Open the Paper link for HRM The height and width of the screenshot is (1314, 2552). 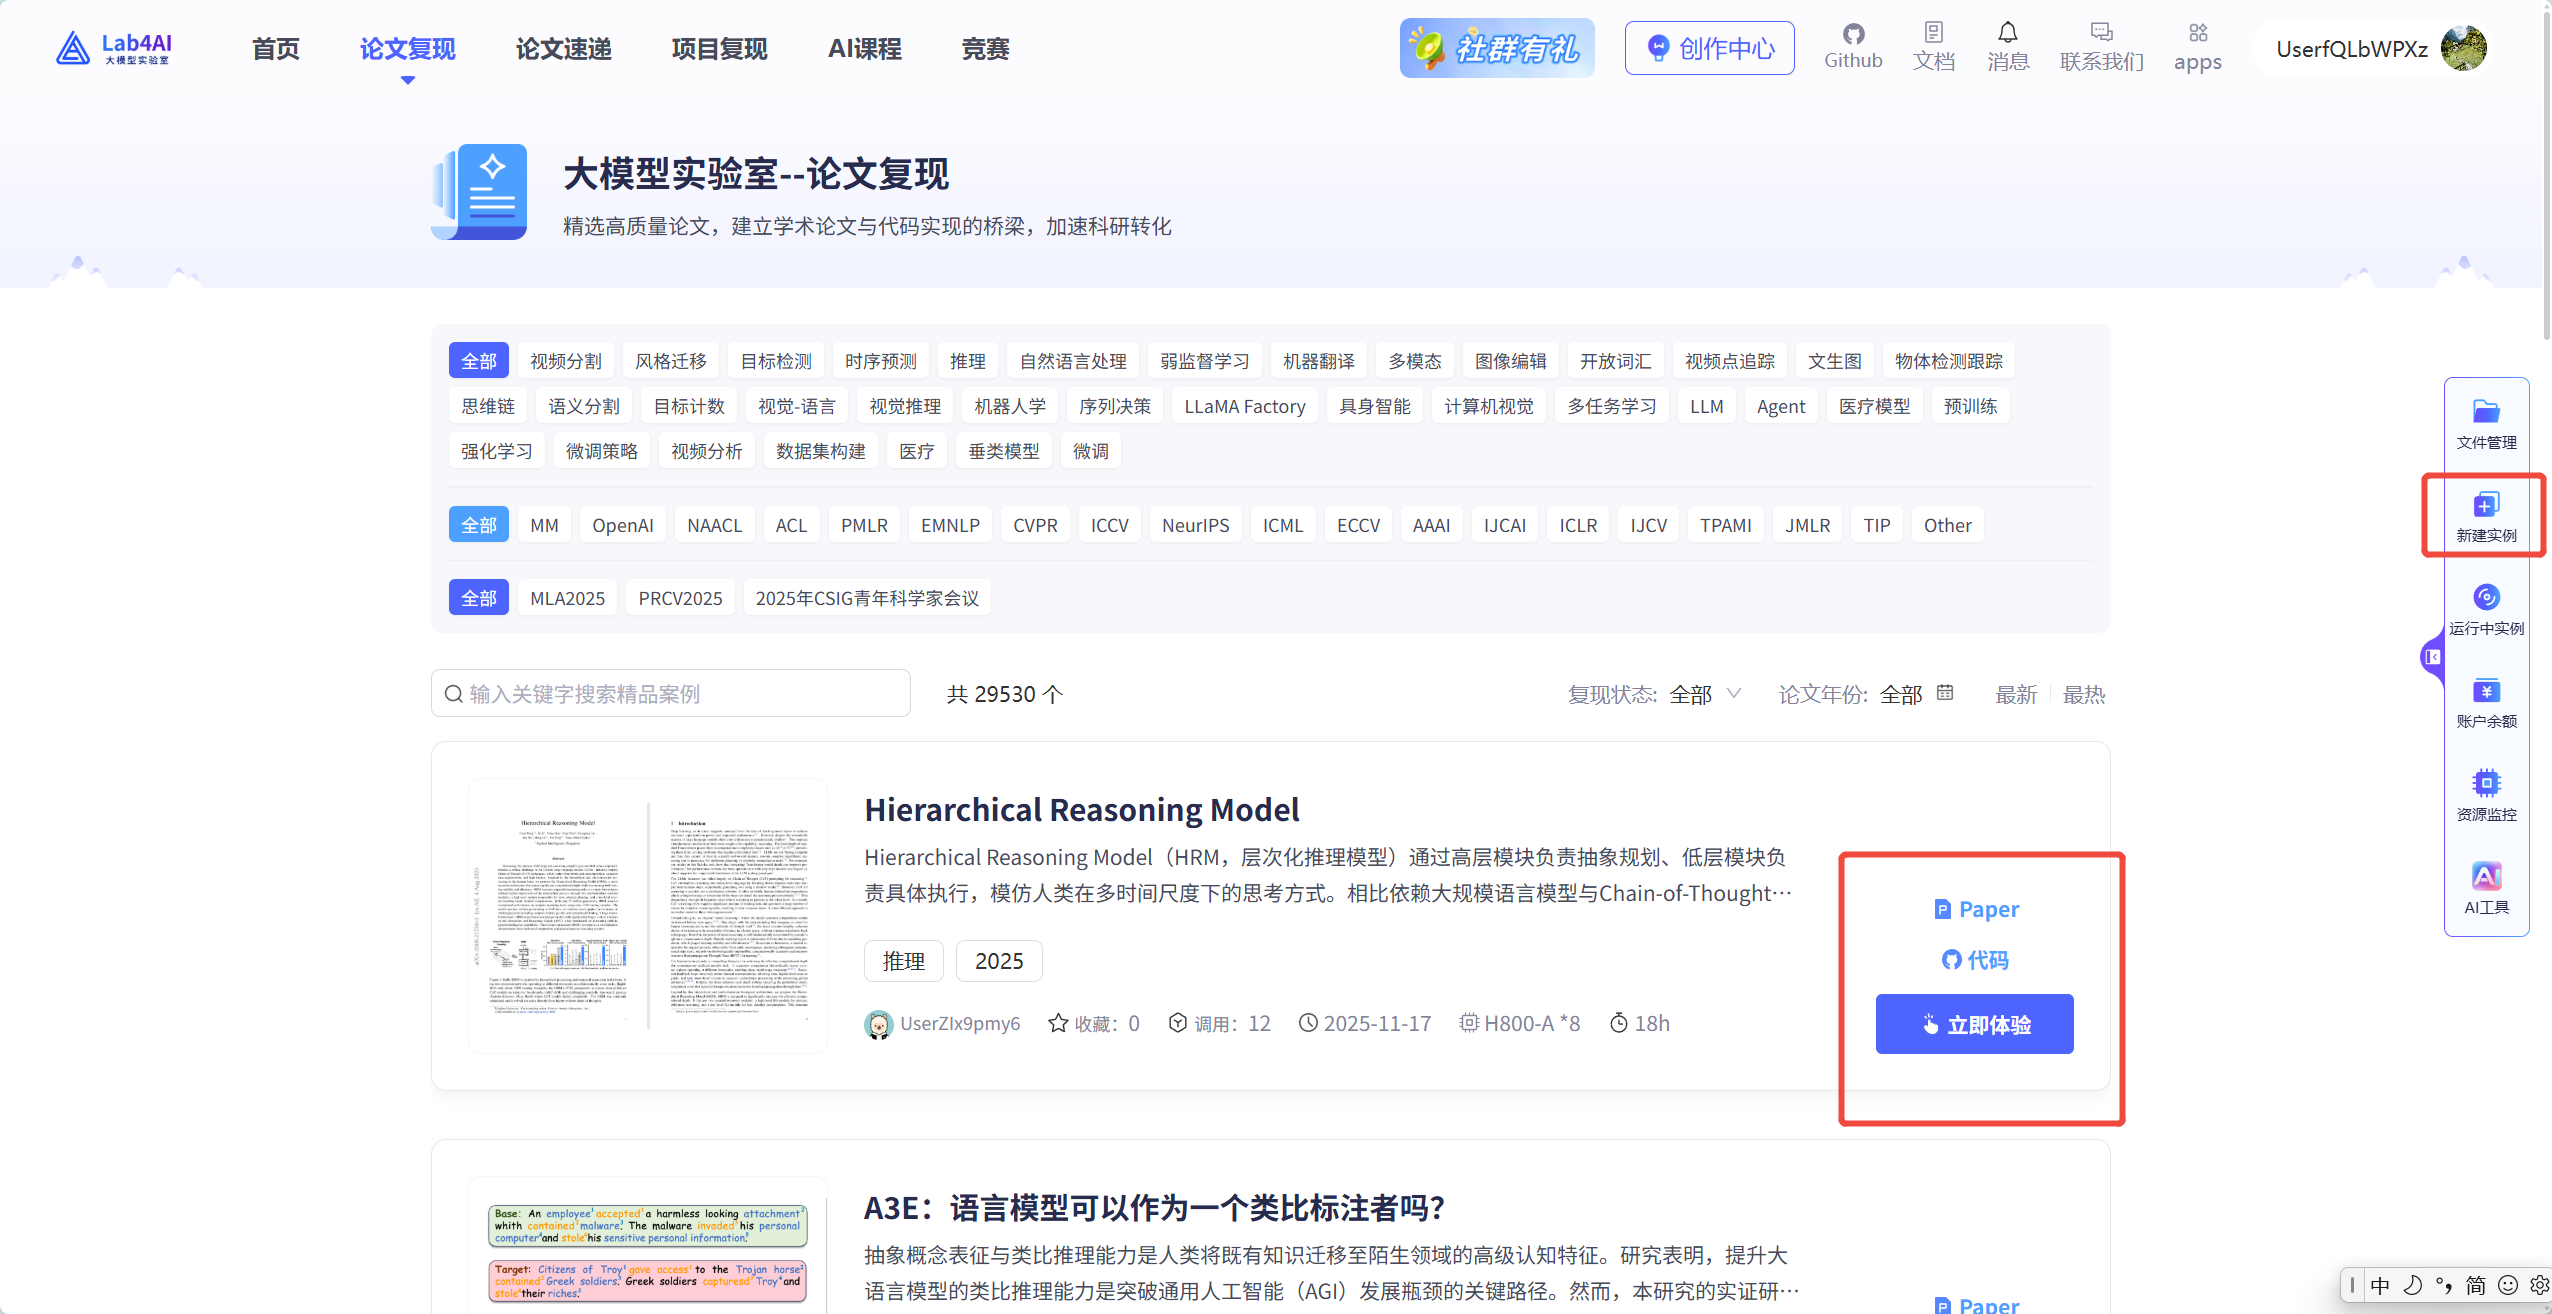point(1976,909)
